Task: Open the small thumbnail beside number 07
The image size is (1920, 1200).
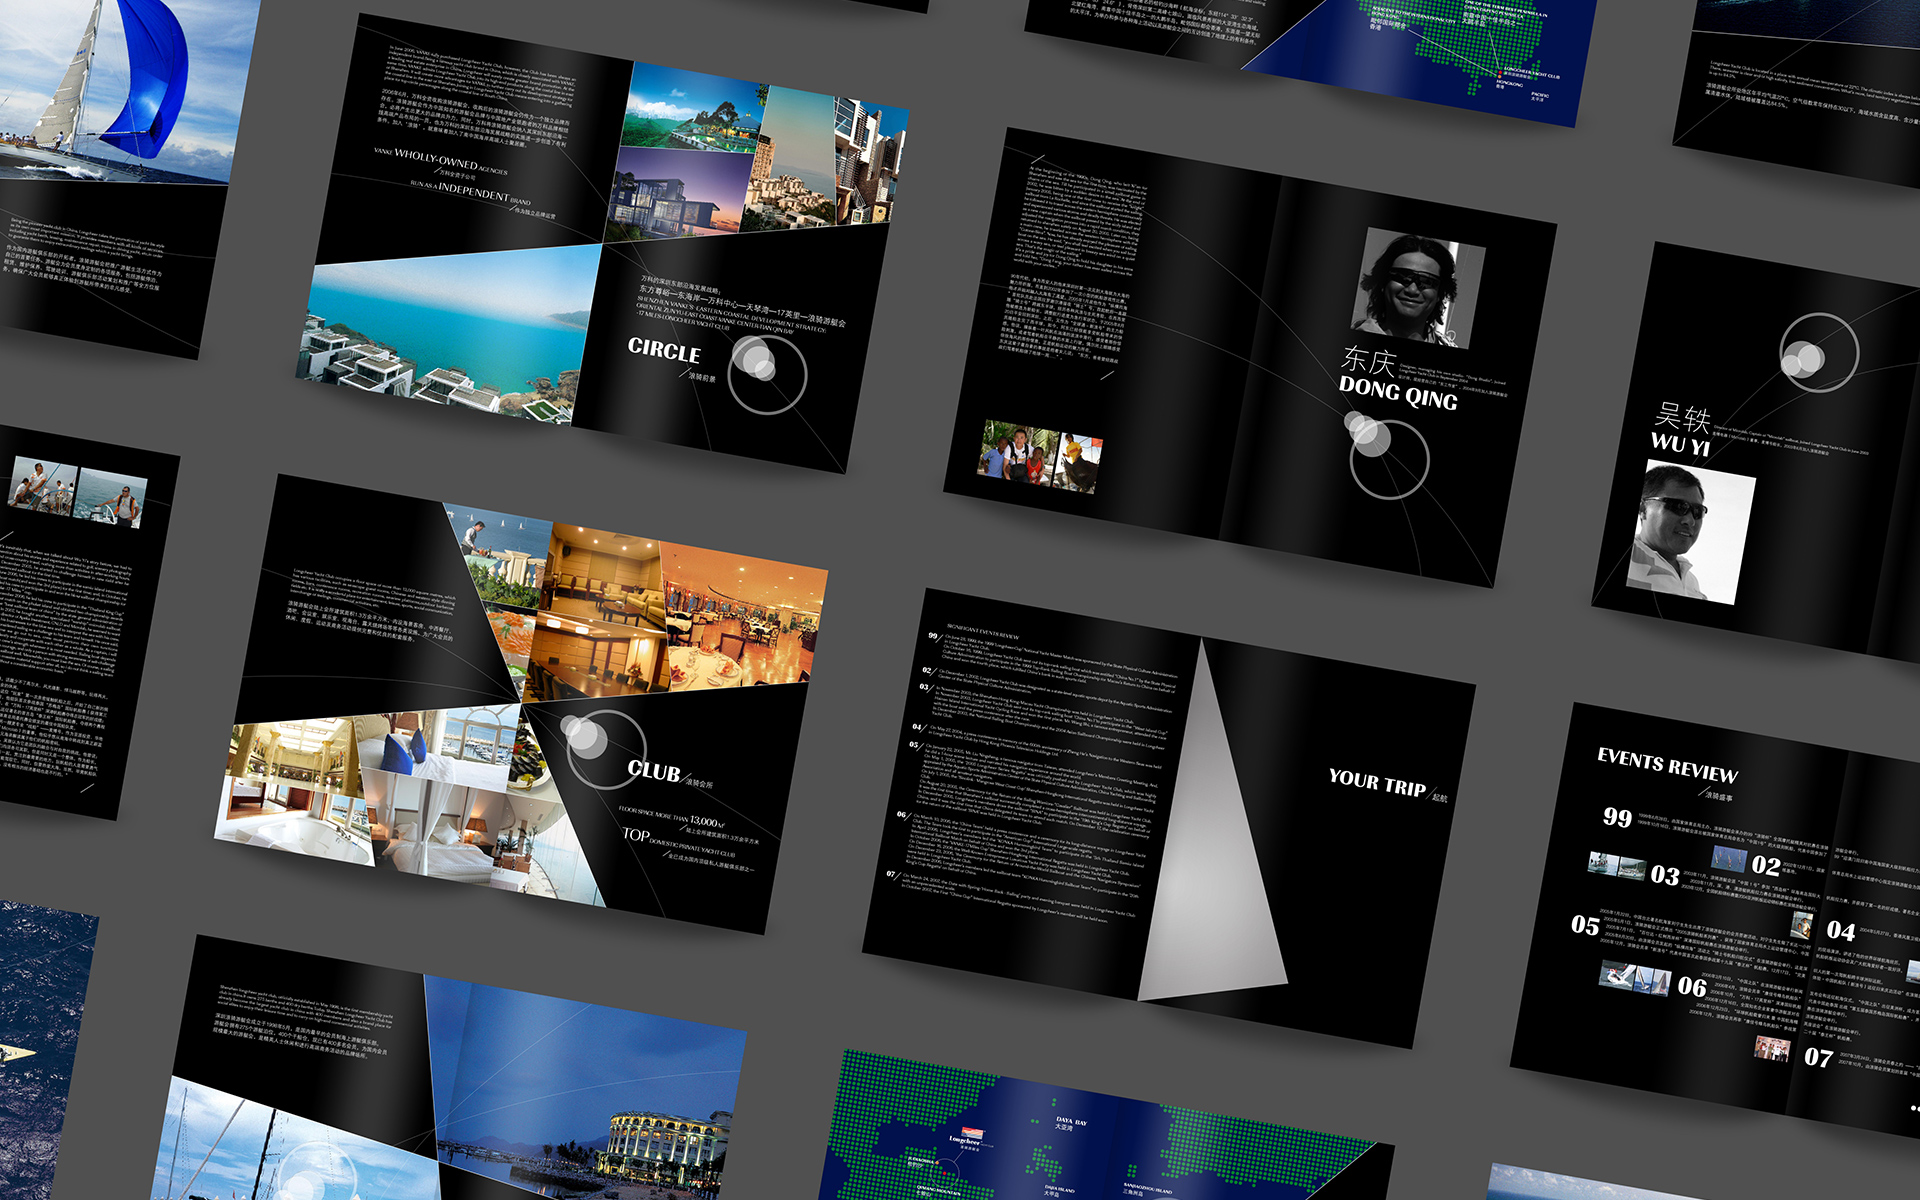Action: [x=1772, y=1048]
